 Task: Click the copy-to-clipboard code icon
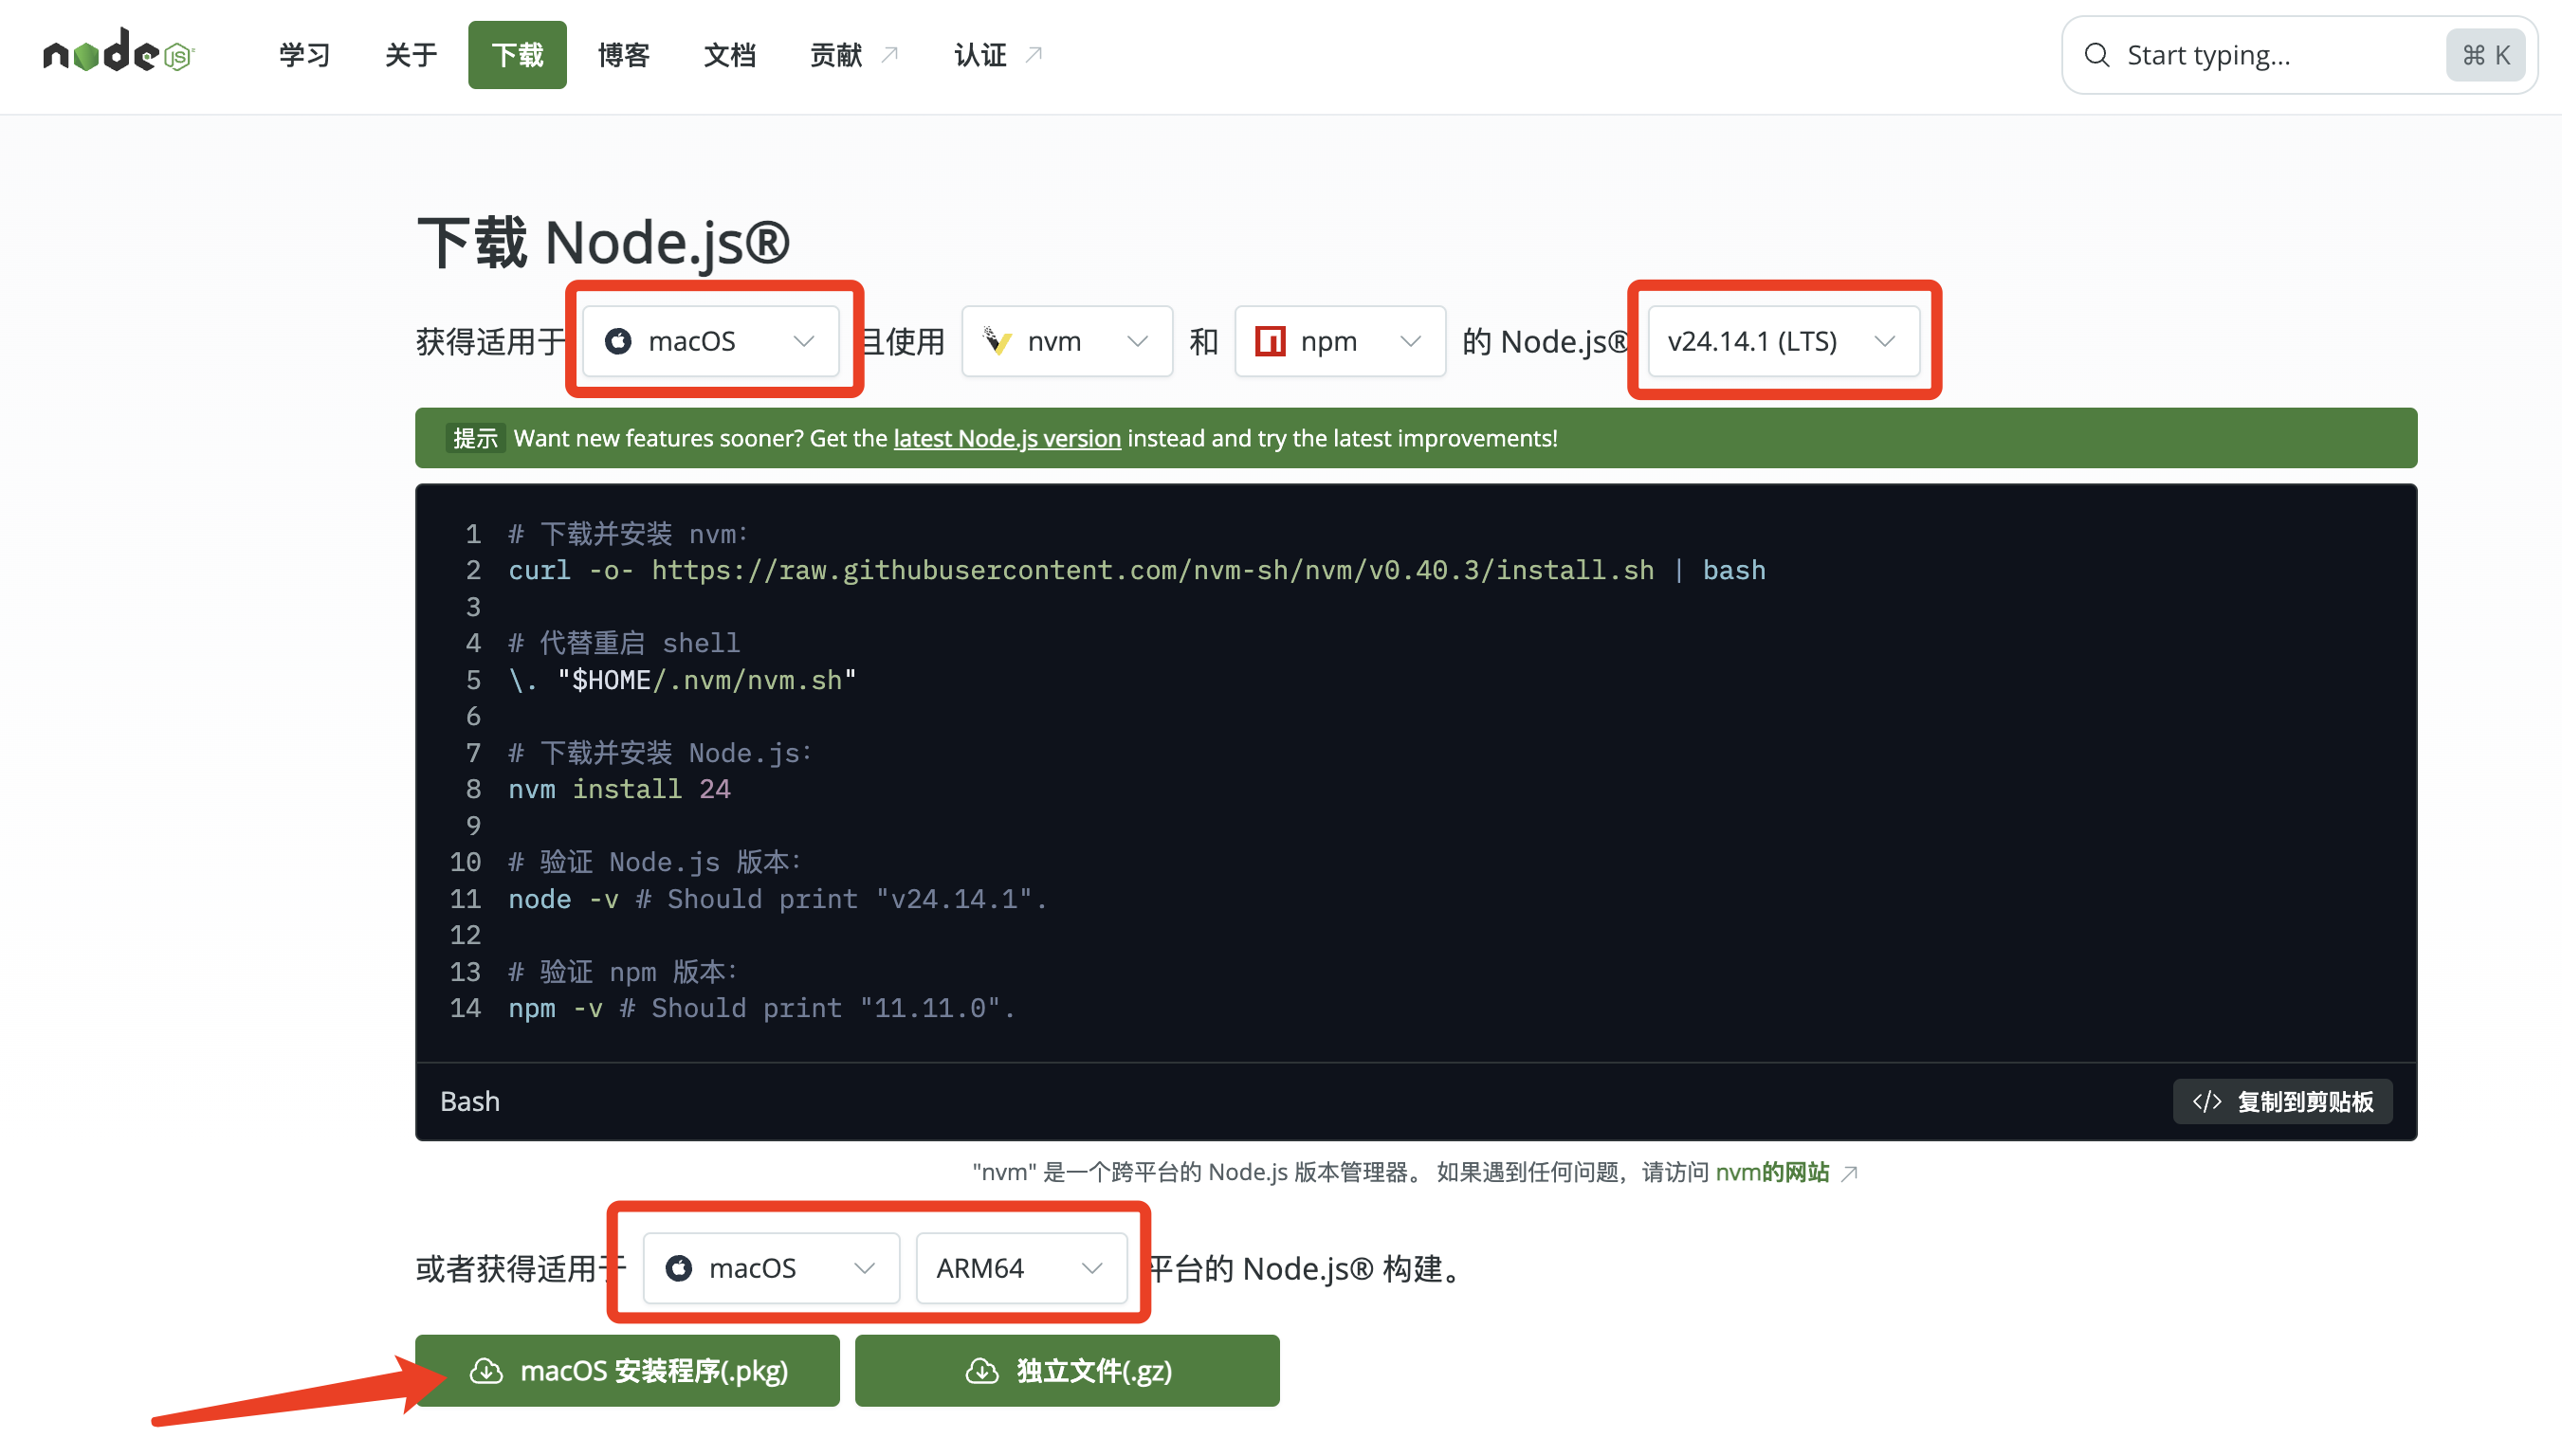[x=2208, y=1101]
